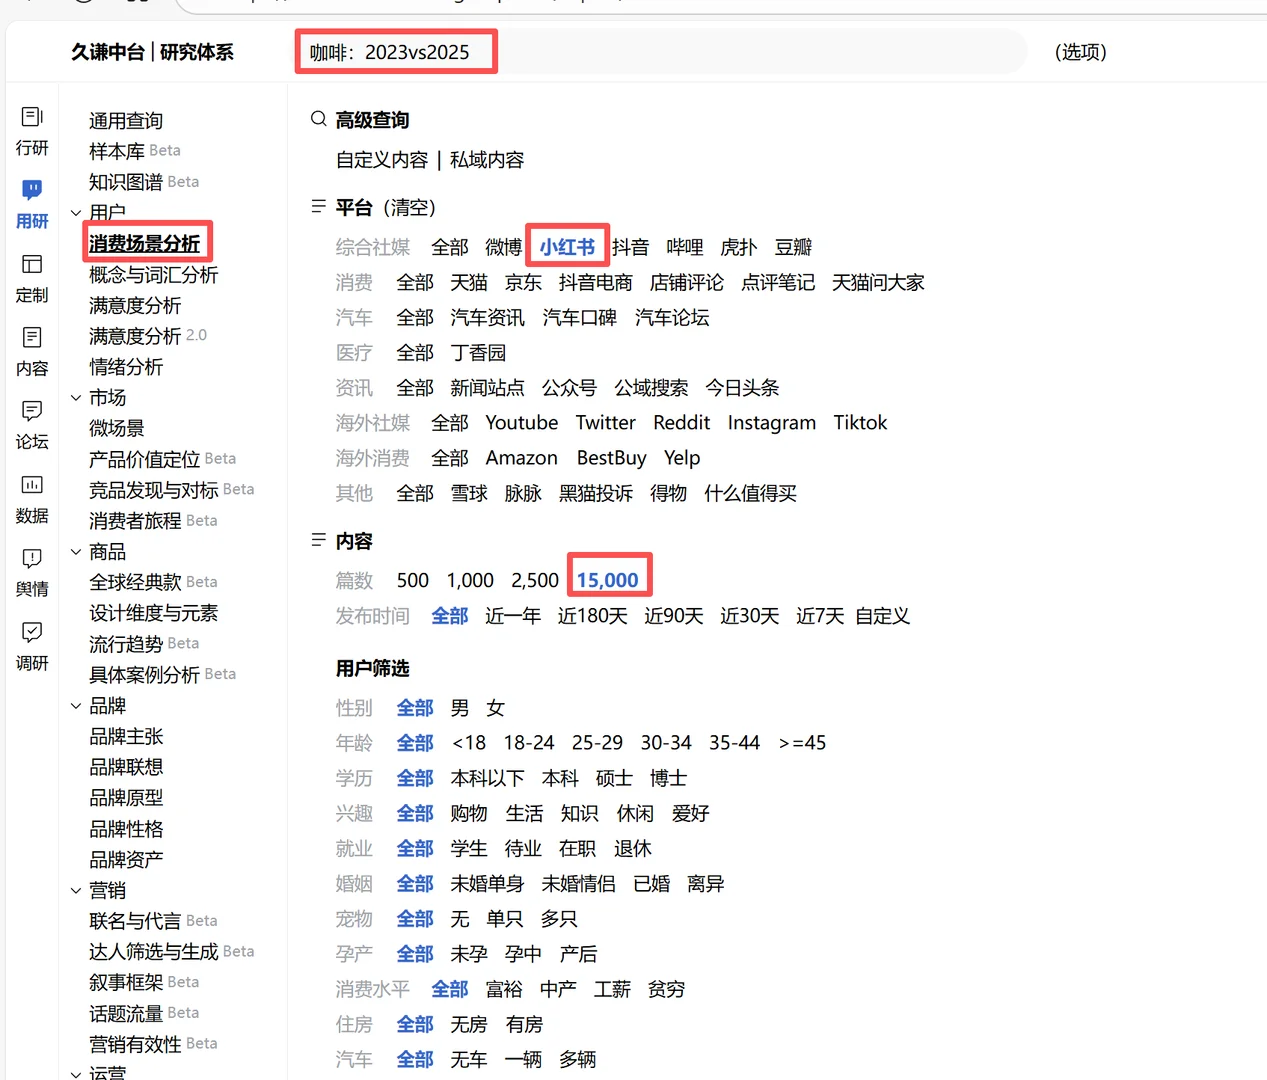The height and width of the screenshot is (1080, 1267).
Task: Click the list icon beside 内容
Action: (319, 540)
